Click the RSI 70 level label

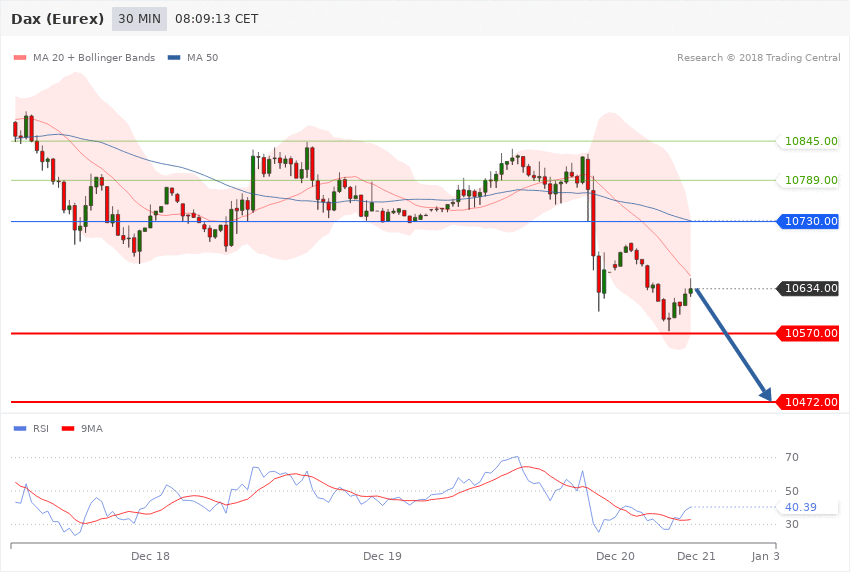pos(792,457)
